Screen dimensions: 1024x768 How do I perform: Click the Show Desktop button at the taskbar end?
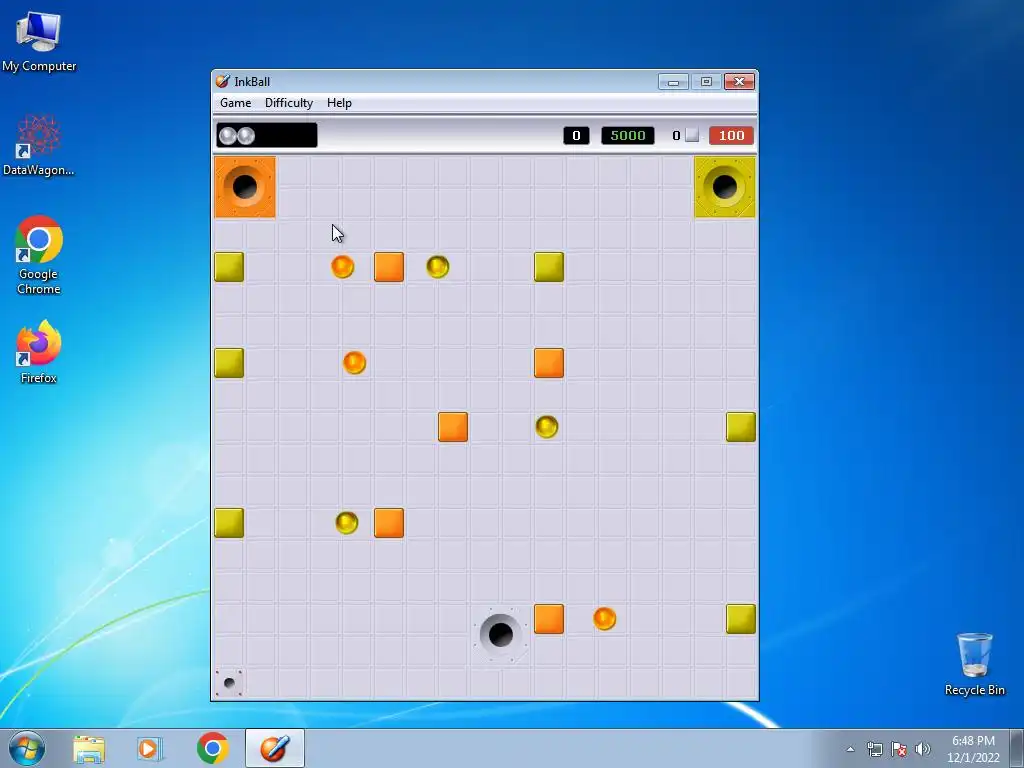coord(1016,748)
